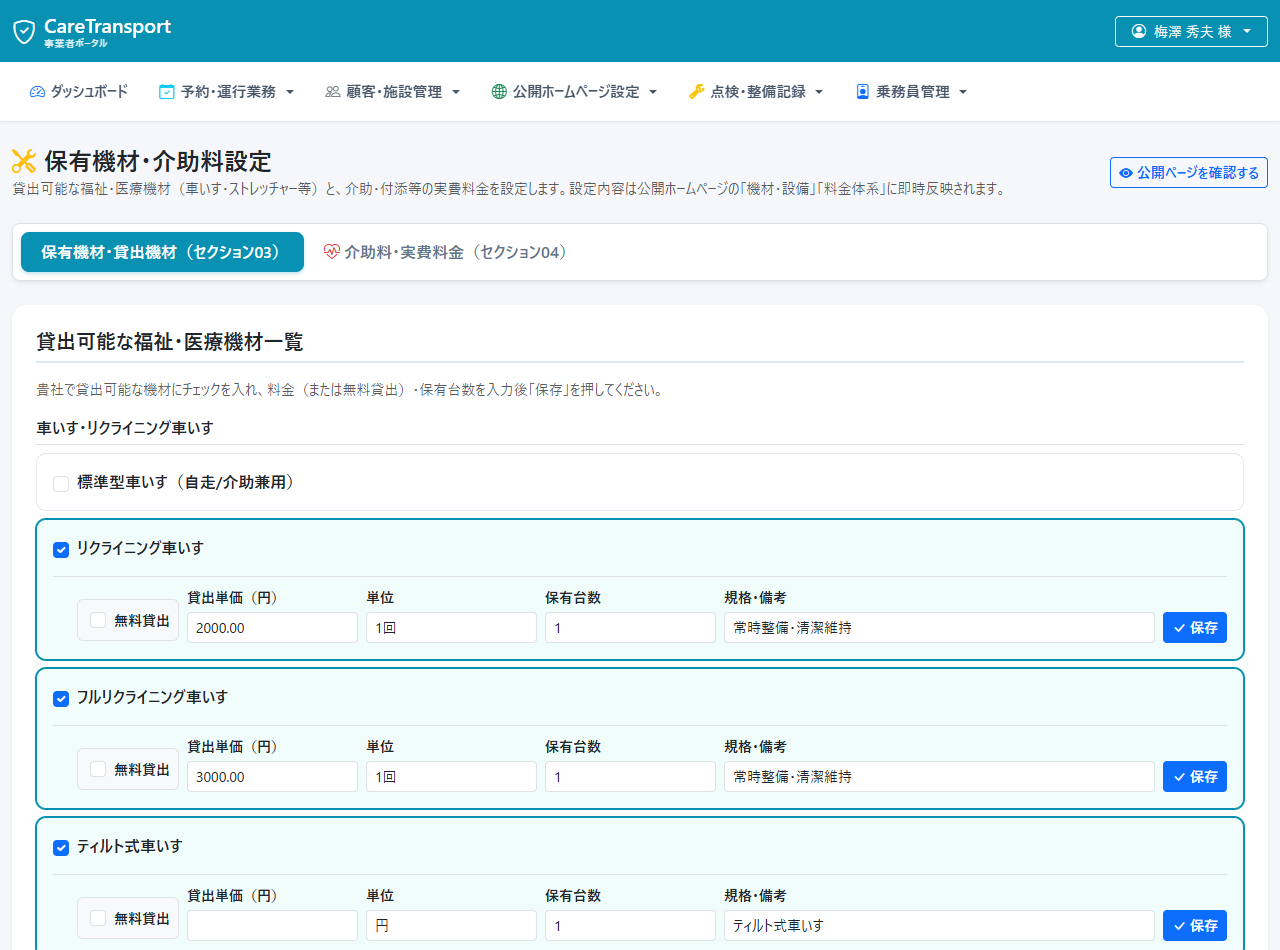This screenshot has width=1280, height=950.
Task: Click the ID badge icon beside 乗務員管理
Action: (x=863, y=92)
